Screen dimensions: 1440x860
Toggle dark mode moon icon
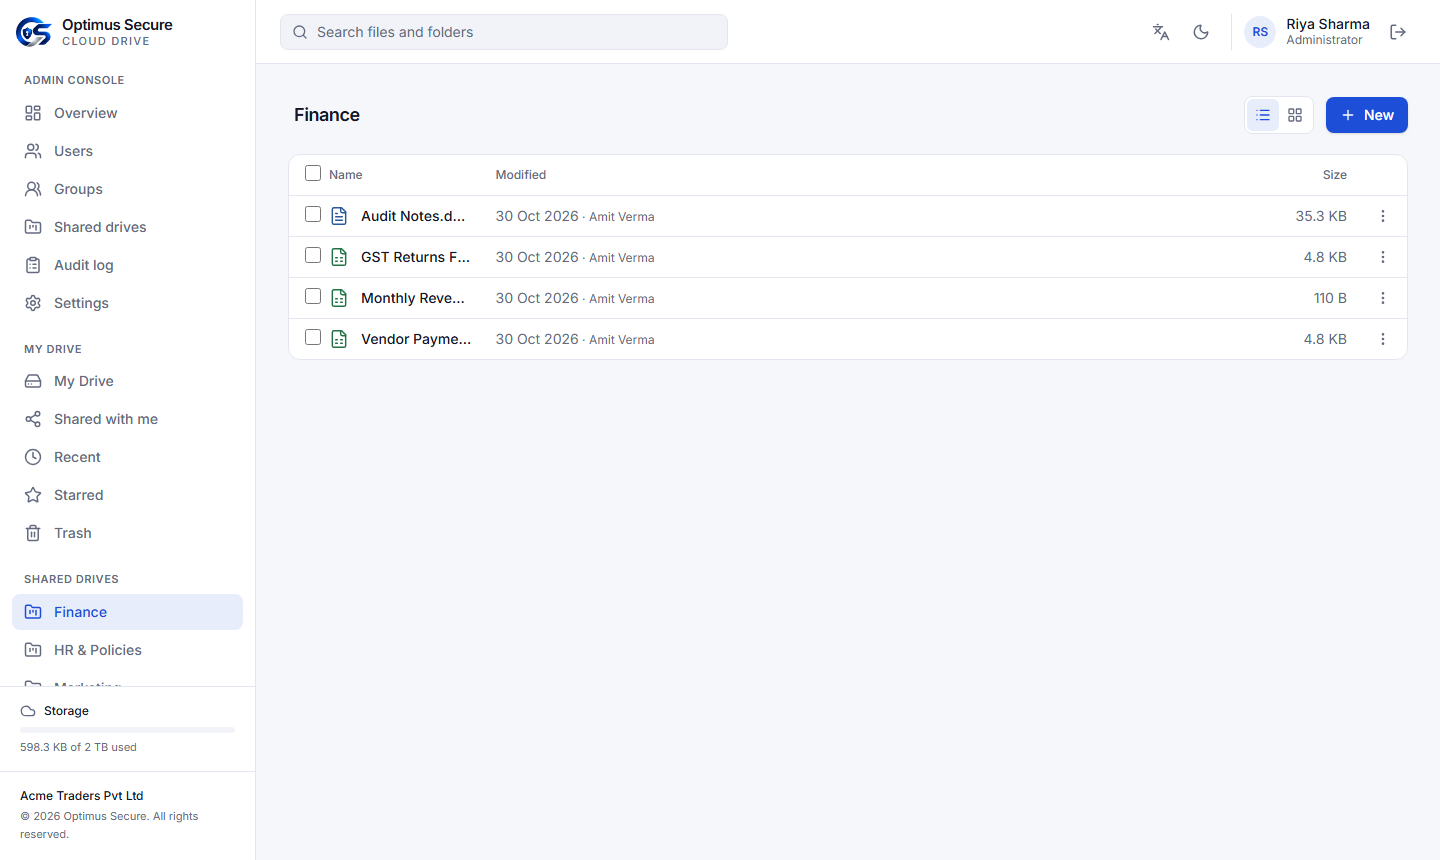click(x=1201, y=32)
